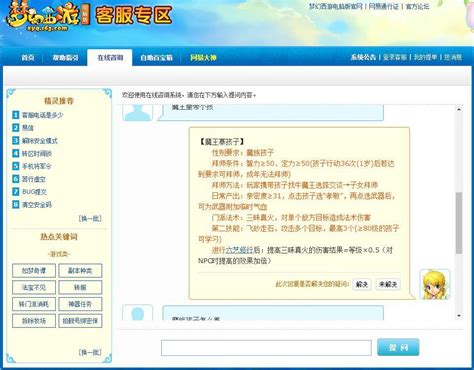Open the 六艺修行 link in answer
474x370 pixels.
(239, 250)
